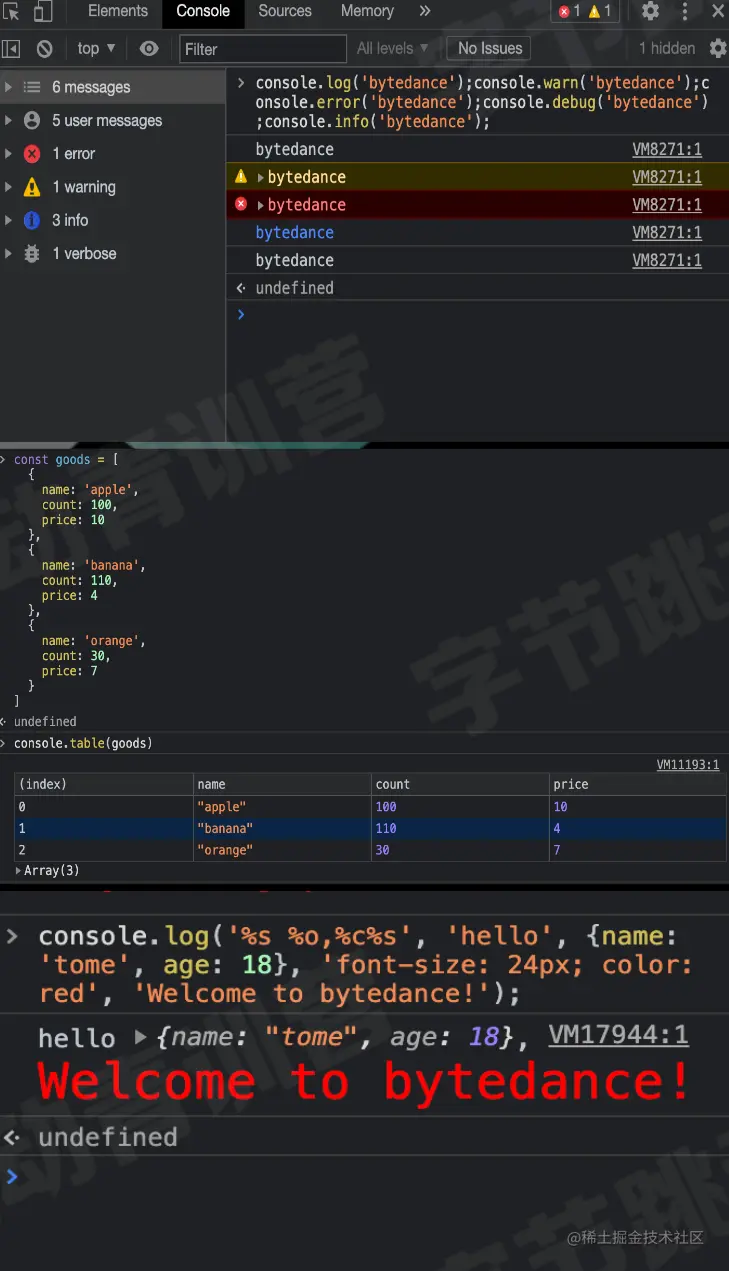Image resolution: width=729 pixels, height=1271 pixels.
Task: Select the 6 messages list icon
Action: pyautogui.click(x=32, y=87)
